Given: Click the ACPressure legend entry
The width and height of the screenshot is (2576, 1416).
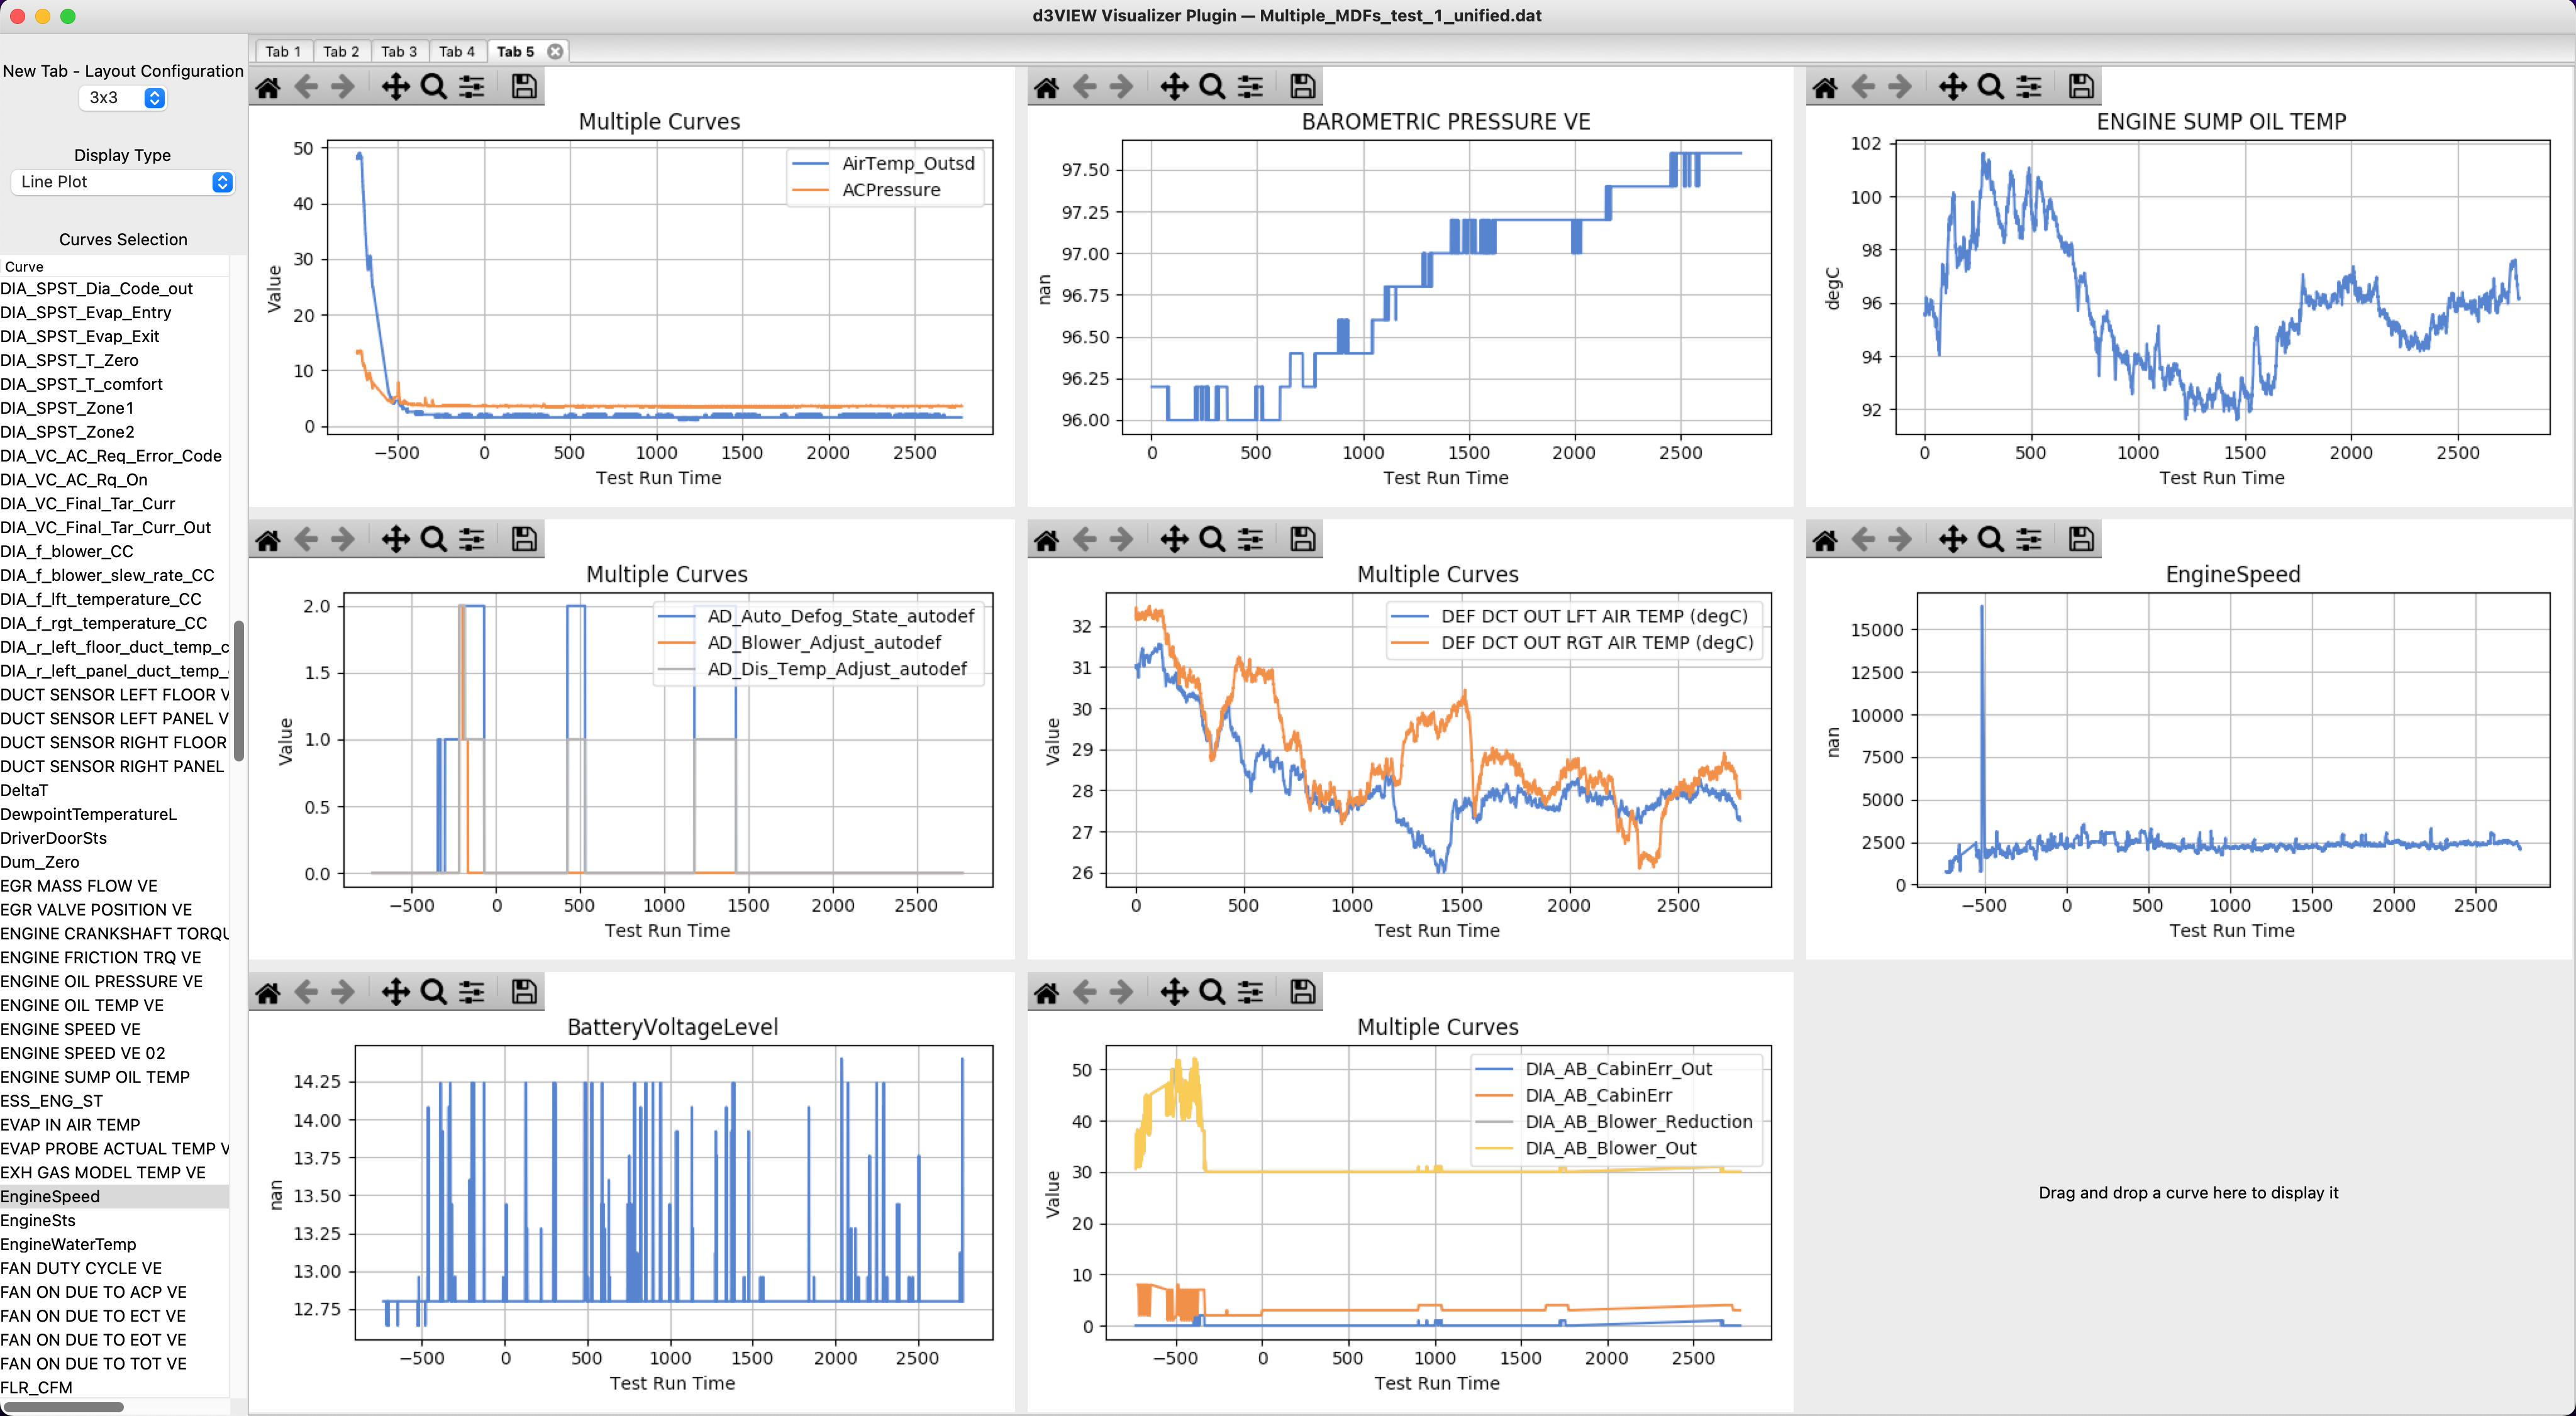Looking at the screenshot, I should point(891,190).
